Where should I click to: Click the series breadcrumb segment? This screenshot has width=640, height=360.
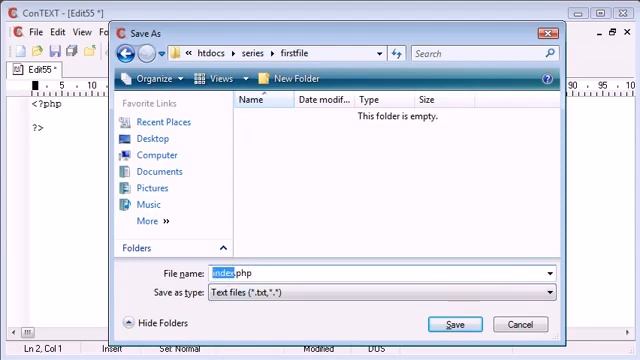252,53
